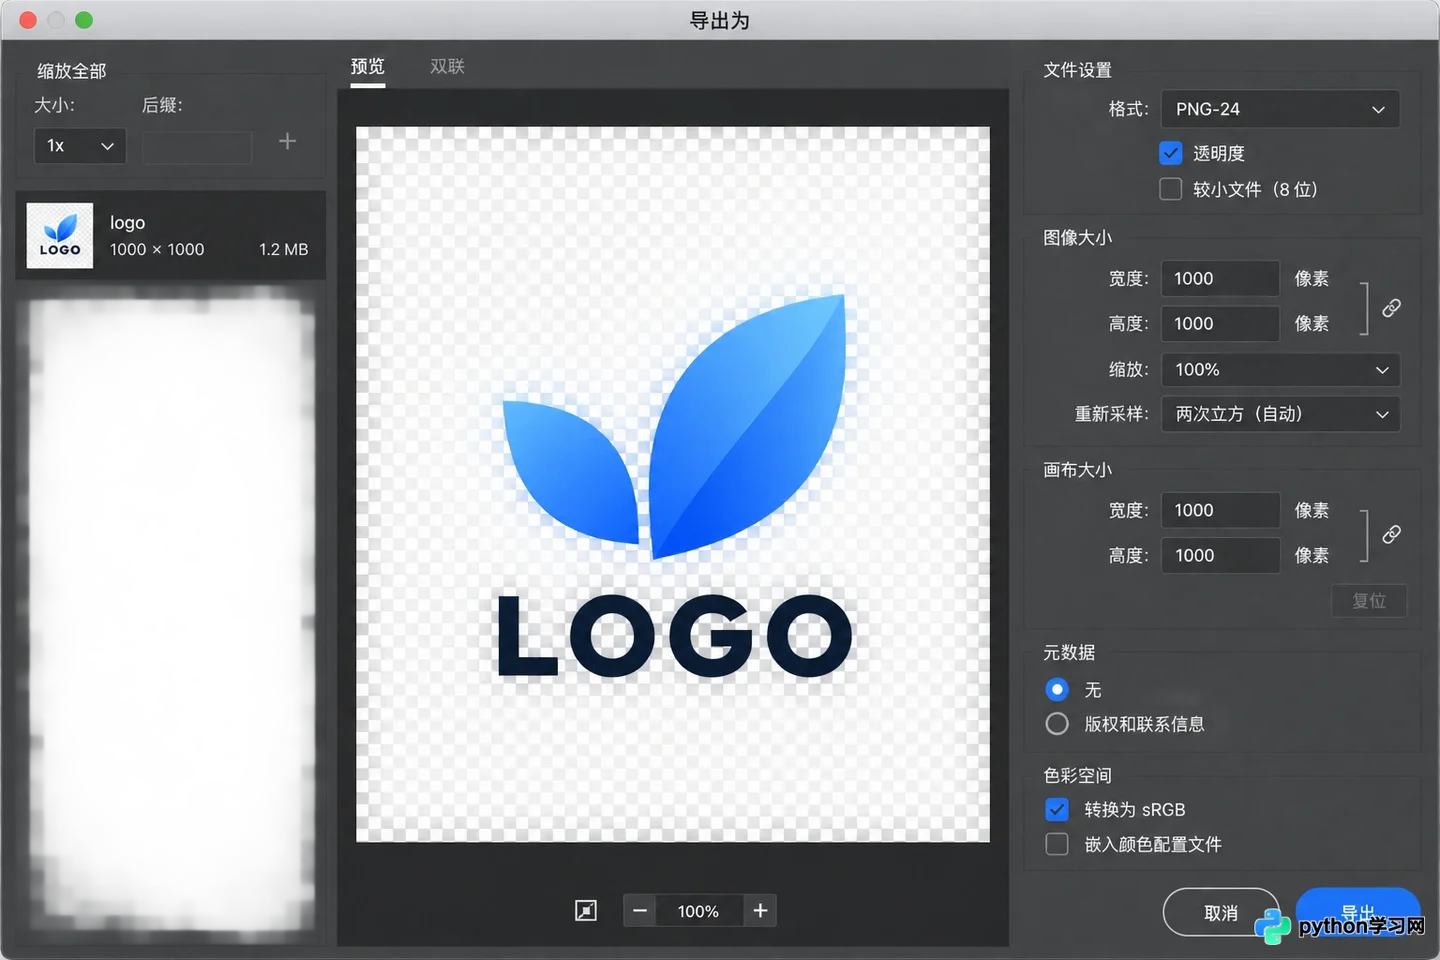Disable the 透明度 checkbox
This screenshot has height=960, width=1440.
click(1170, 153)
